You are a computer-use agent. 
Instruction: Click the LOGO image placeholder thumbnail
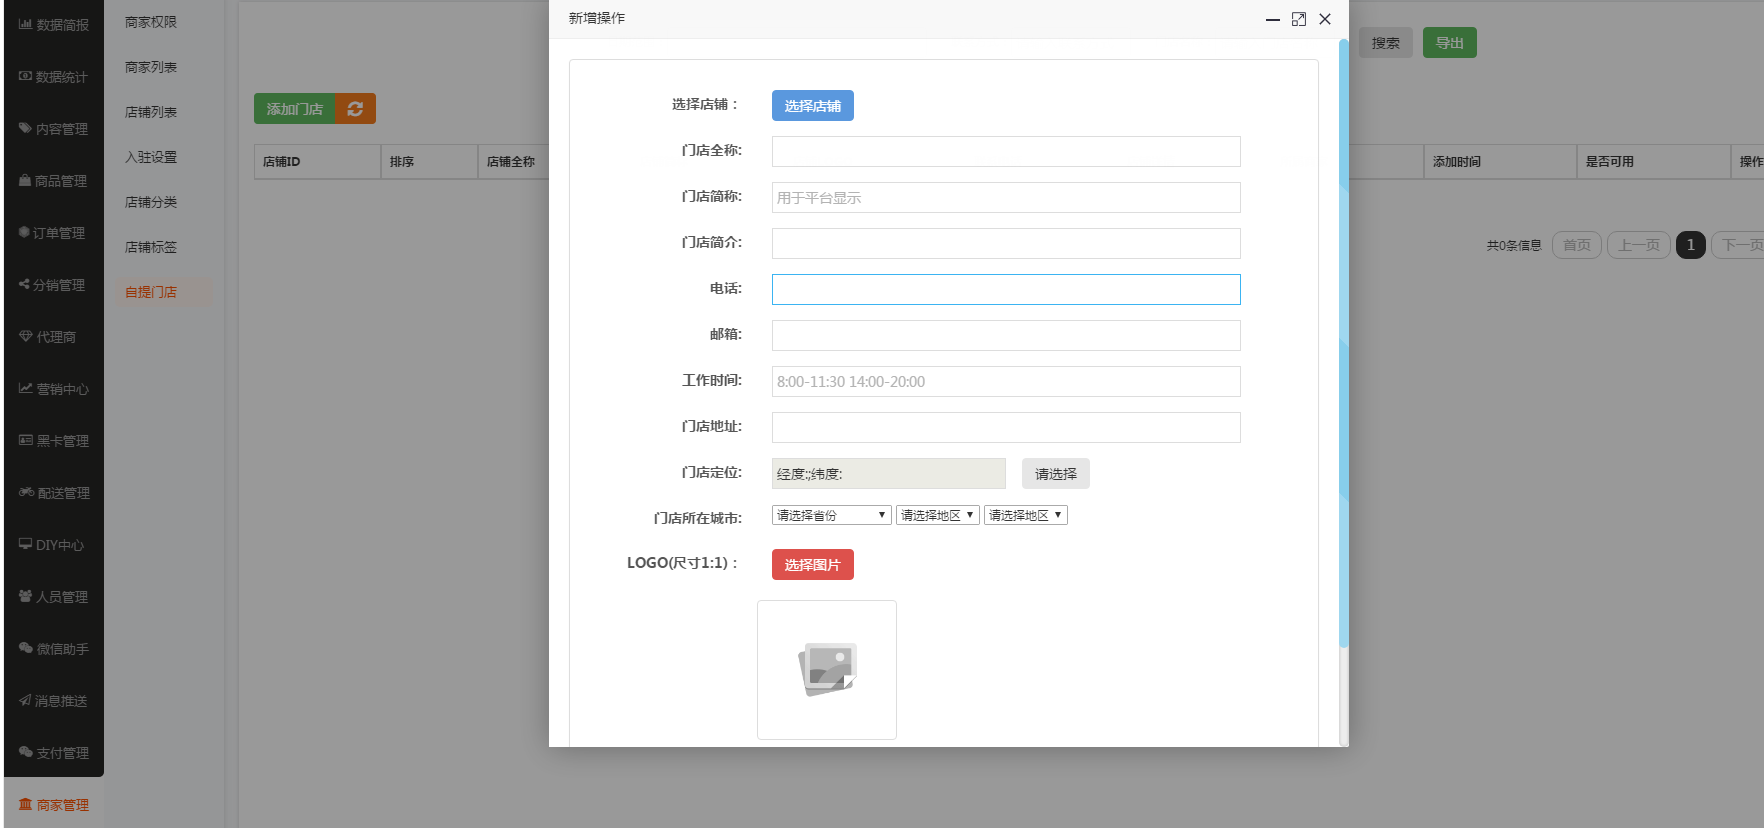(x=827, y=670)
